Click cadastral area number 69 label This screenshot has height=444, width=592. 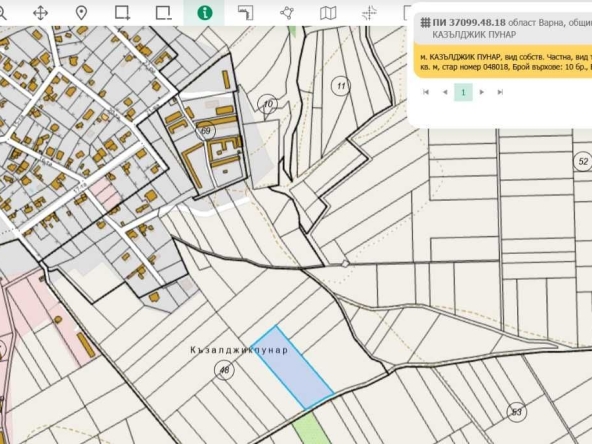point(205,131)
